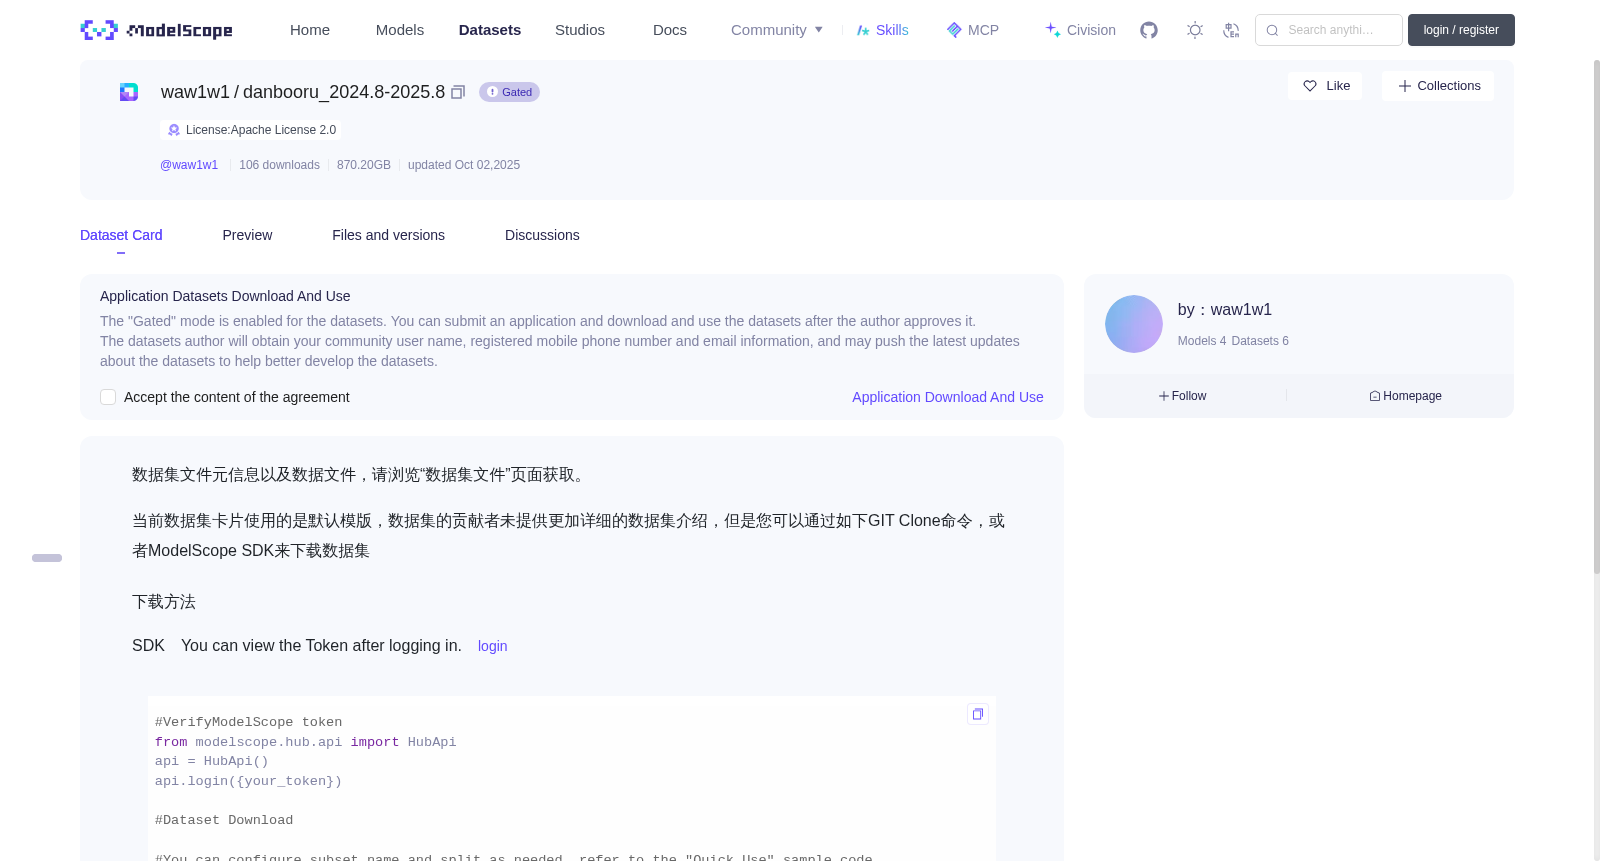This screenshot has height=861, width=1600.
Task: Click the left edge collapse handle
Action: click(x=47, y=558)
